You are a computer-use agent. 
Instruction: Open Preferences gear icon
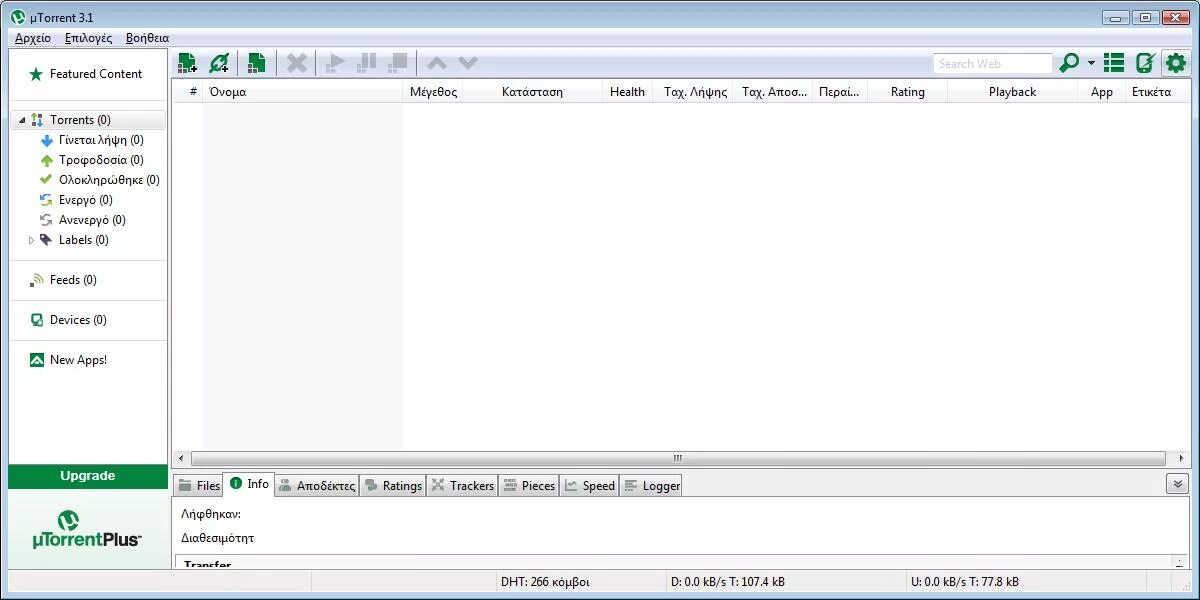(1176, 63)
